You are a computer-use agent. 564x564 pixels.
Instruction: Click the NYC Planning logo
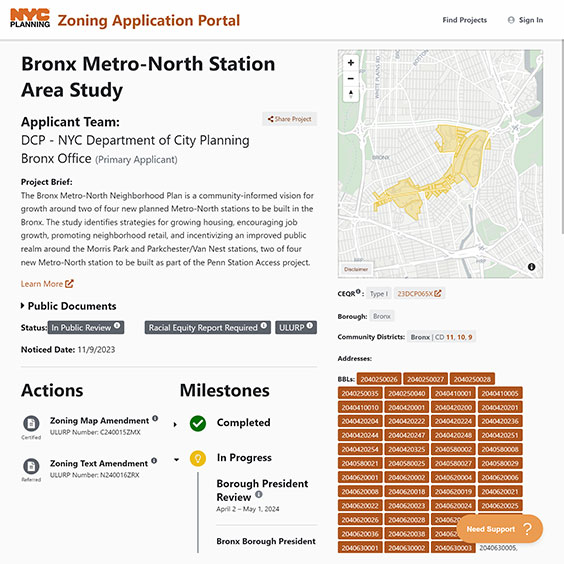(30, 19)
